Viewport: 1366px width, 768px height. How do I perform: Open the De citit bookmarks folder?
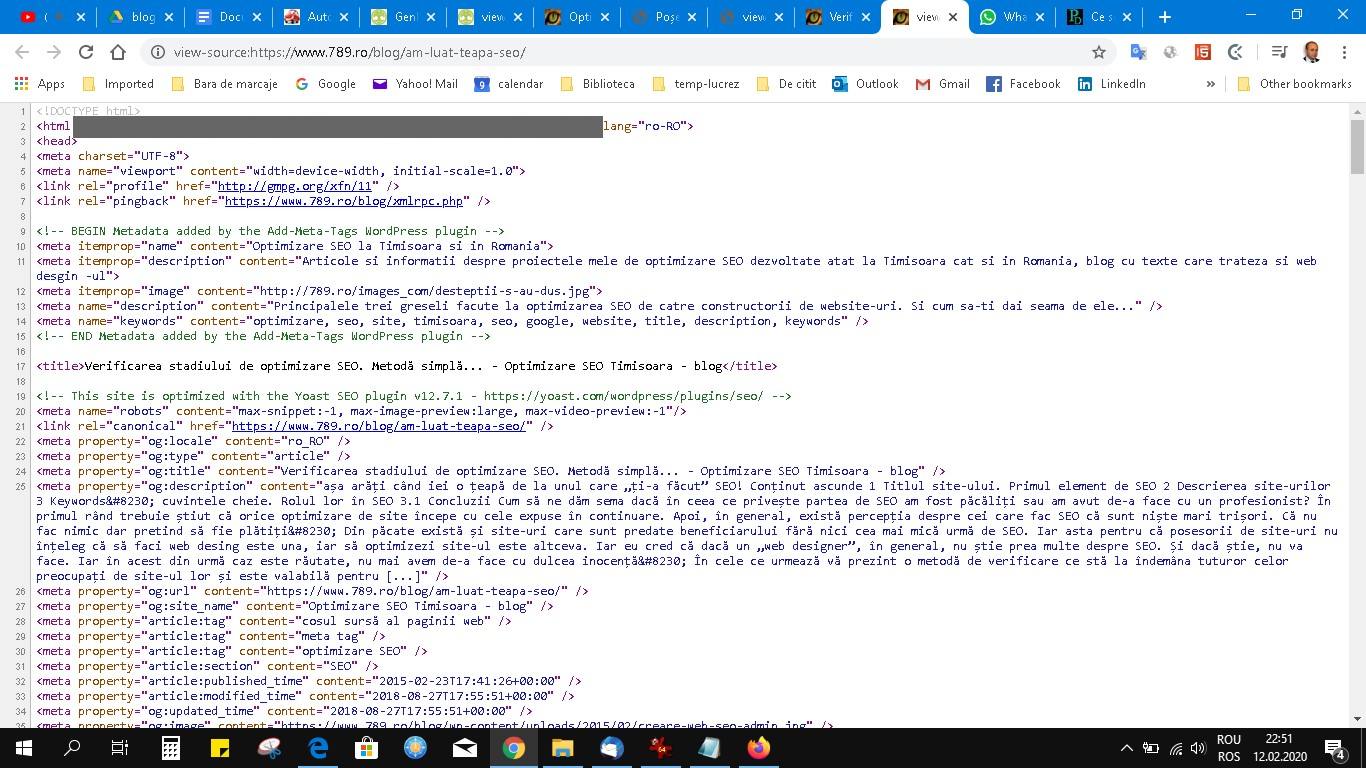click(x=787, y=84)
